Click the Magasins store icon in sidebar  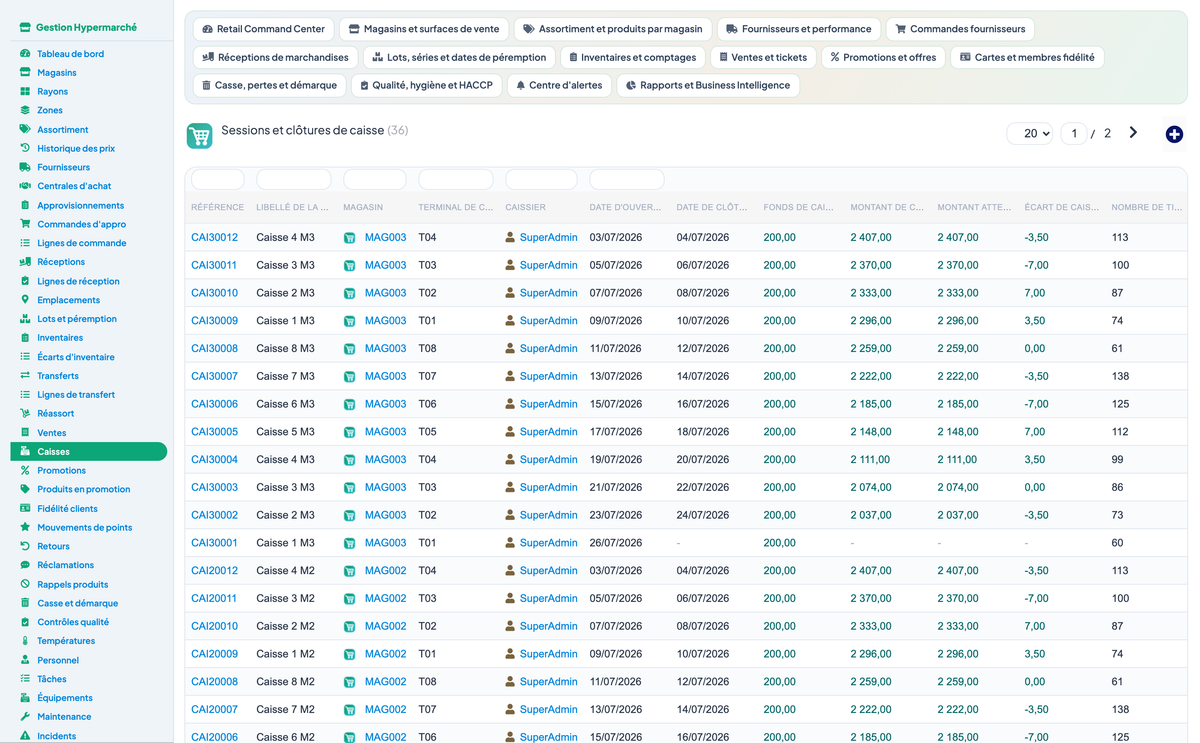coord(25,72)
